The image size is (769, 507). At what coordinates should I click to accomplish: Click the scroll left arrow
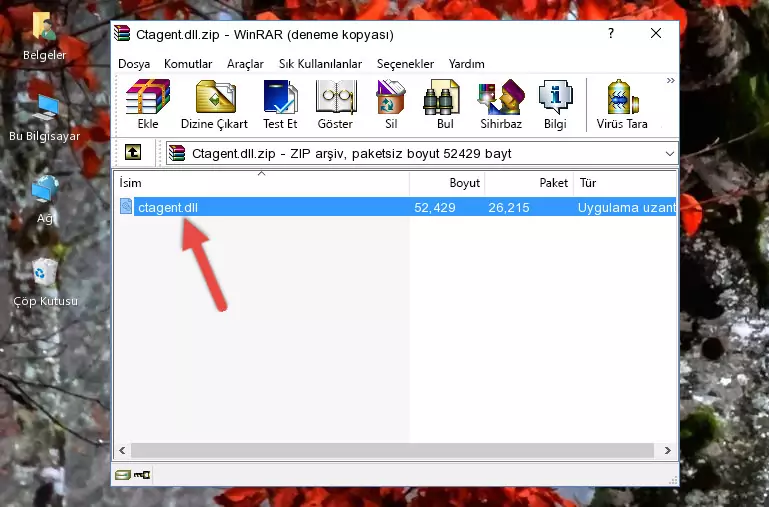123,450
